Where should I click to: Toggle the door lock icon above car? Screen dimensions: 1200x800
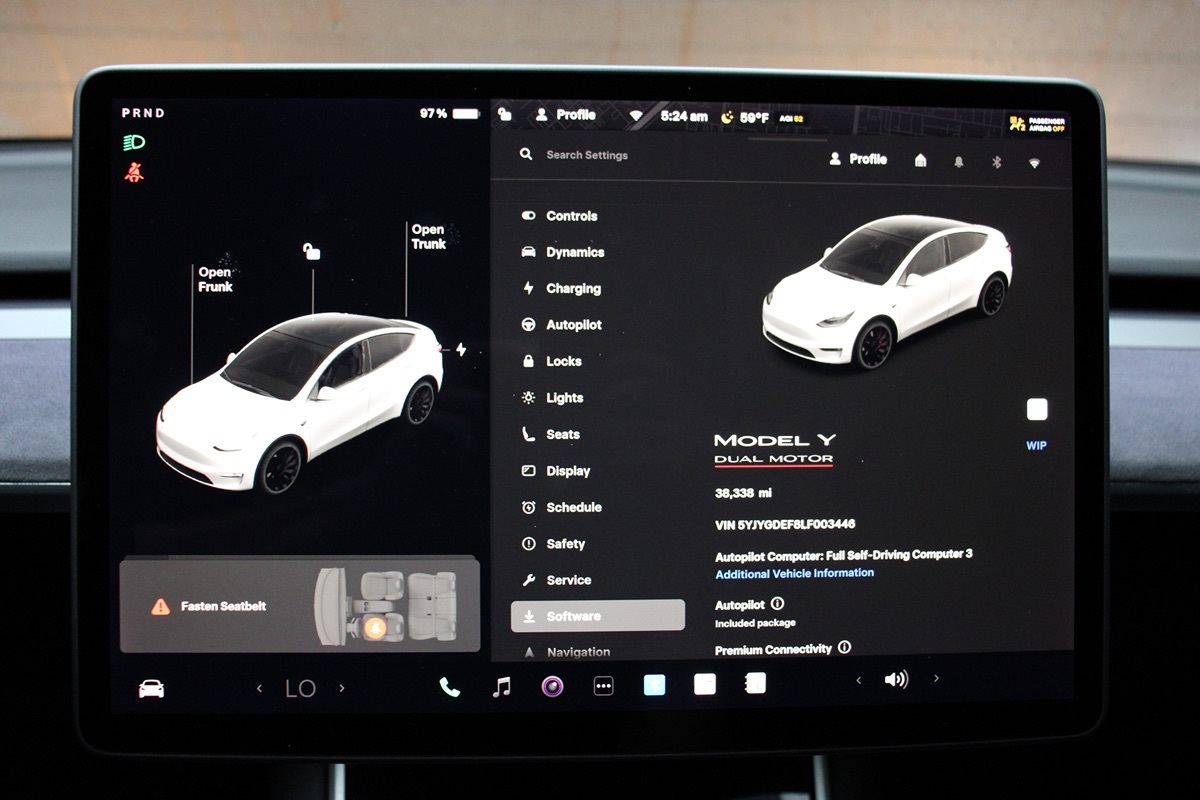click(312, 252)
